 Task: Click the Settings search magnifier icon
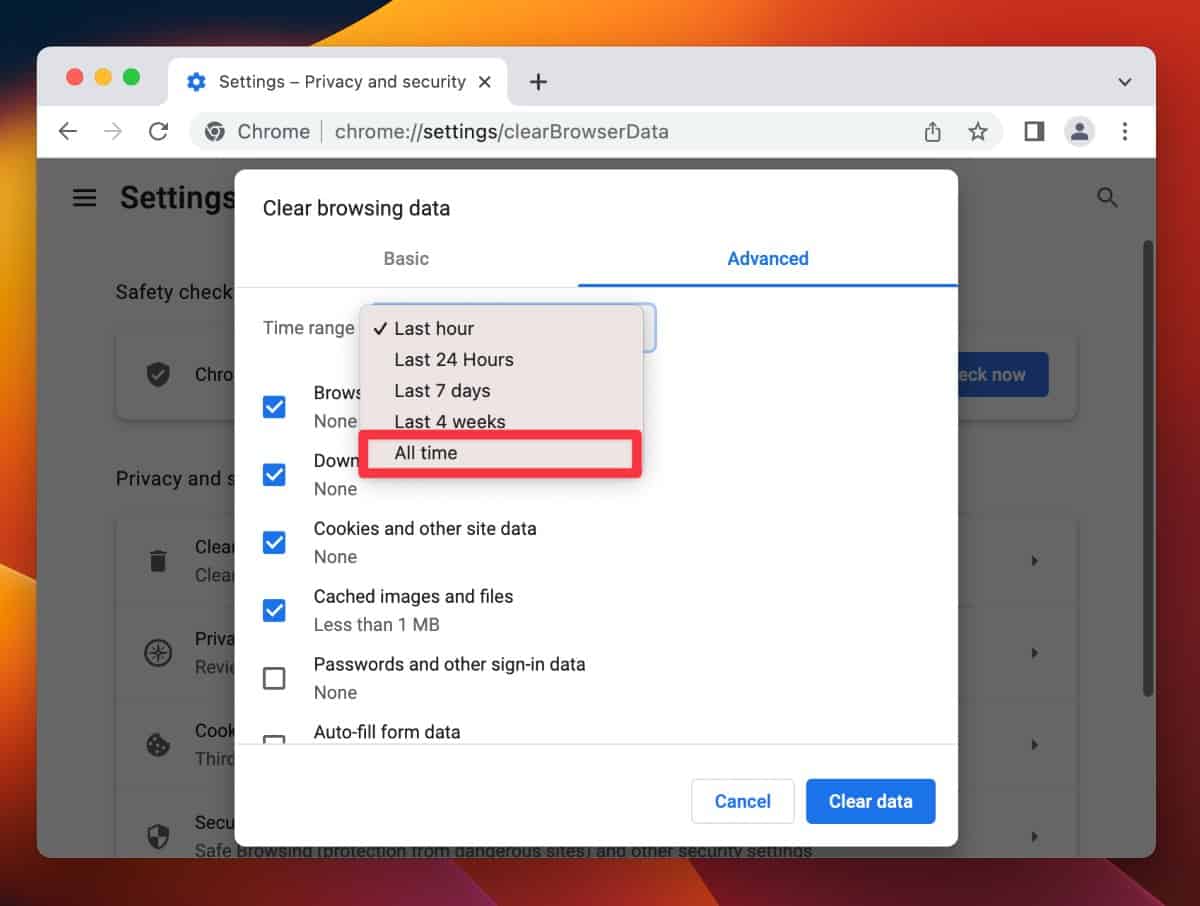[x=1107, y=197]
